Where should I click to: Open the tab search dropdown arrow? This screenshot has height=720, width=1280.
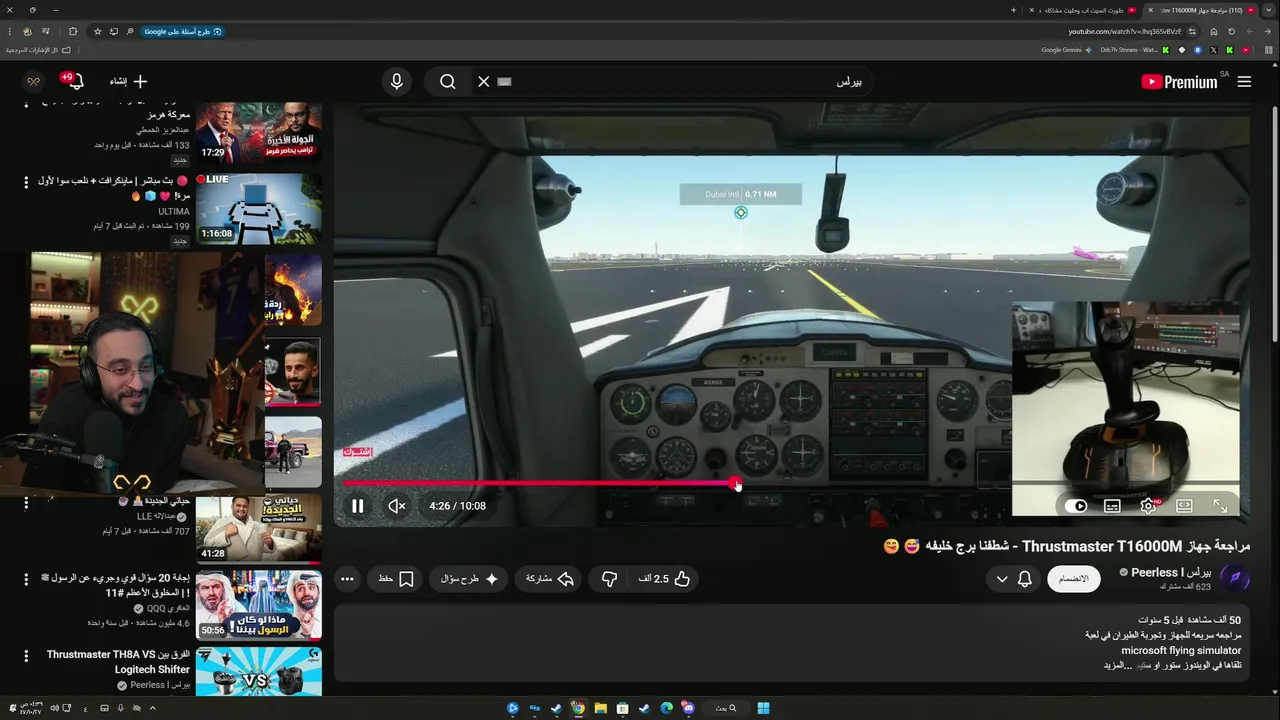point(1270,10)
